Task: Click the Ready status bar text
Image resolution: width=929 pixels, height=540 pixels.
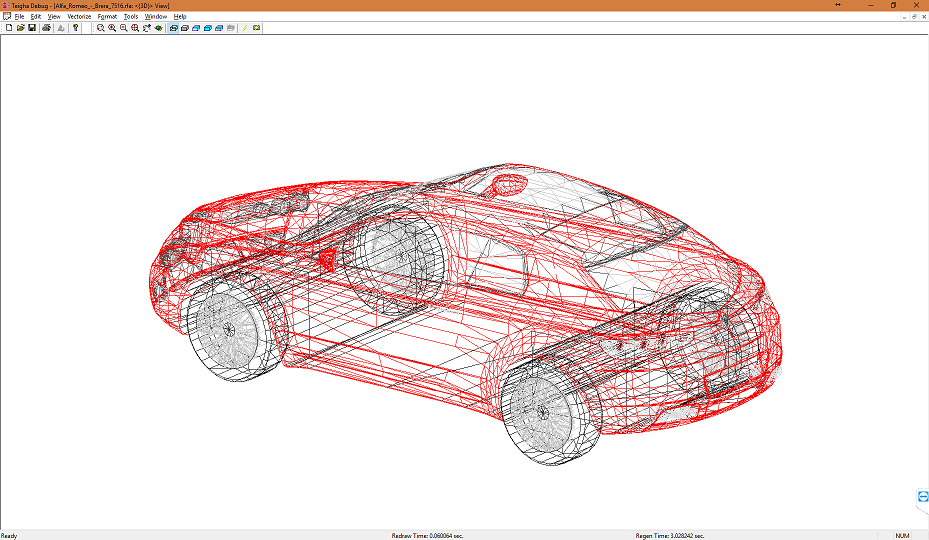Action: click(9, 535)
